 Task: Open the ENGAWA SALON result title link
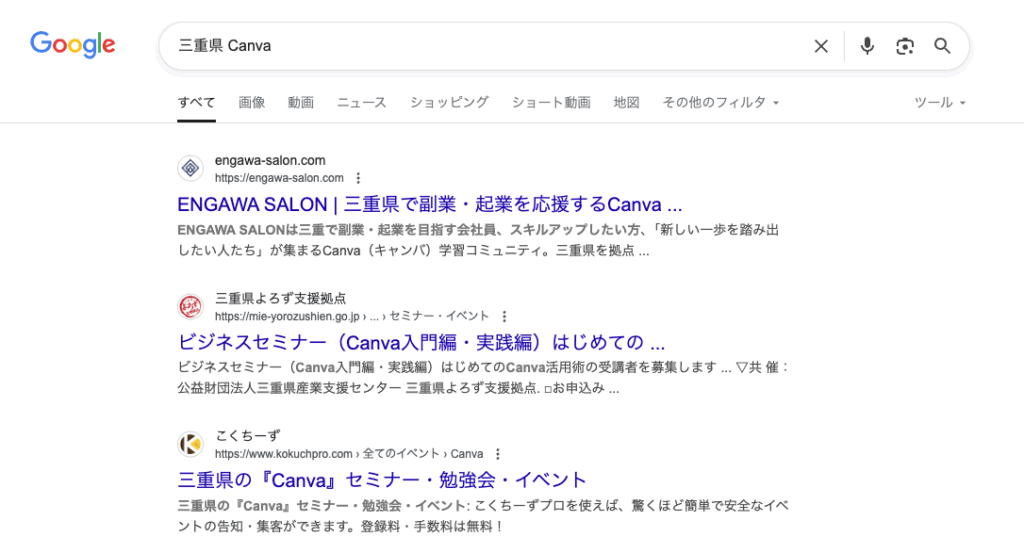pos(430,204)
